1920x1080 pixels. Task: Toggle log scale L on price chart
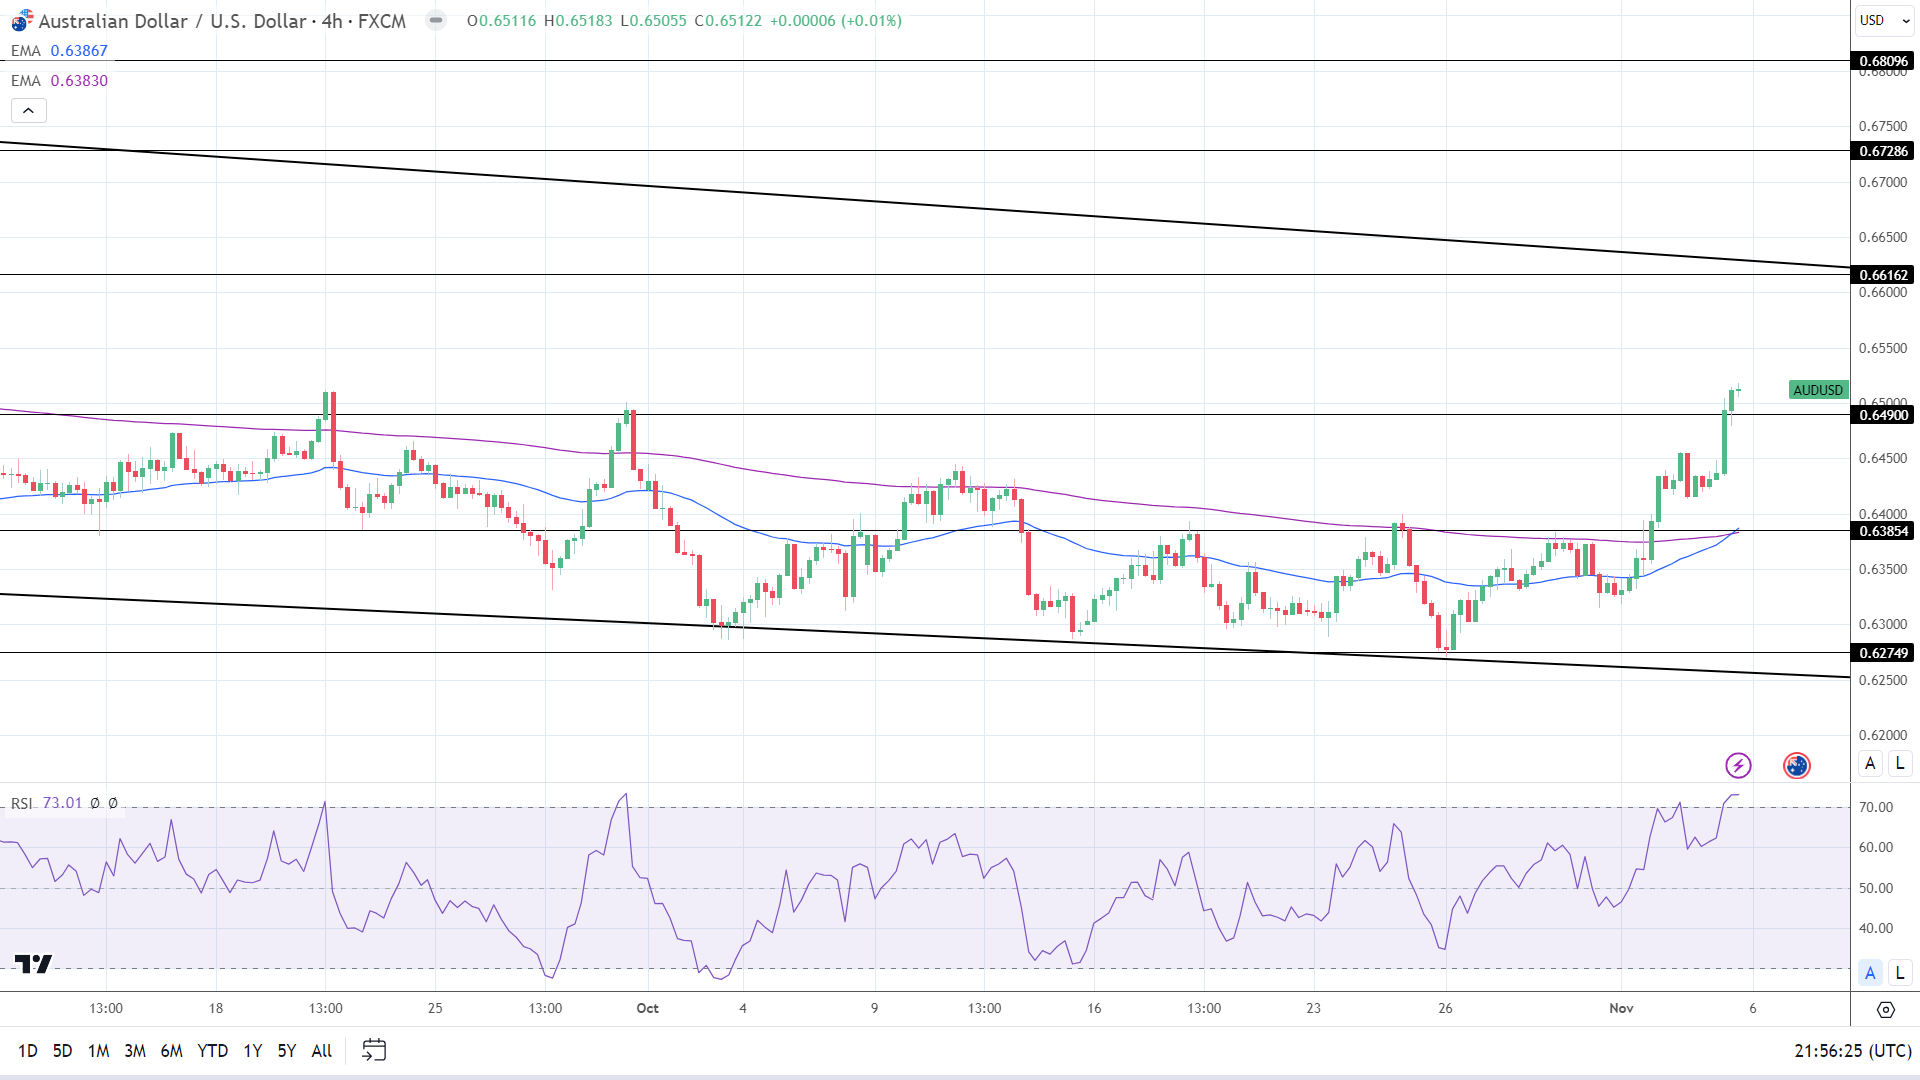click(x=1900, y=764)
